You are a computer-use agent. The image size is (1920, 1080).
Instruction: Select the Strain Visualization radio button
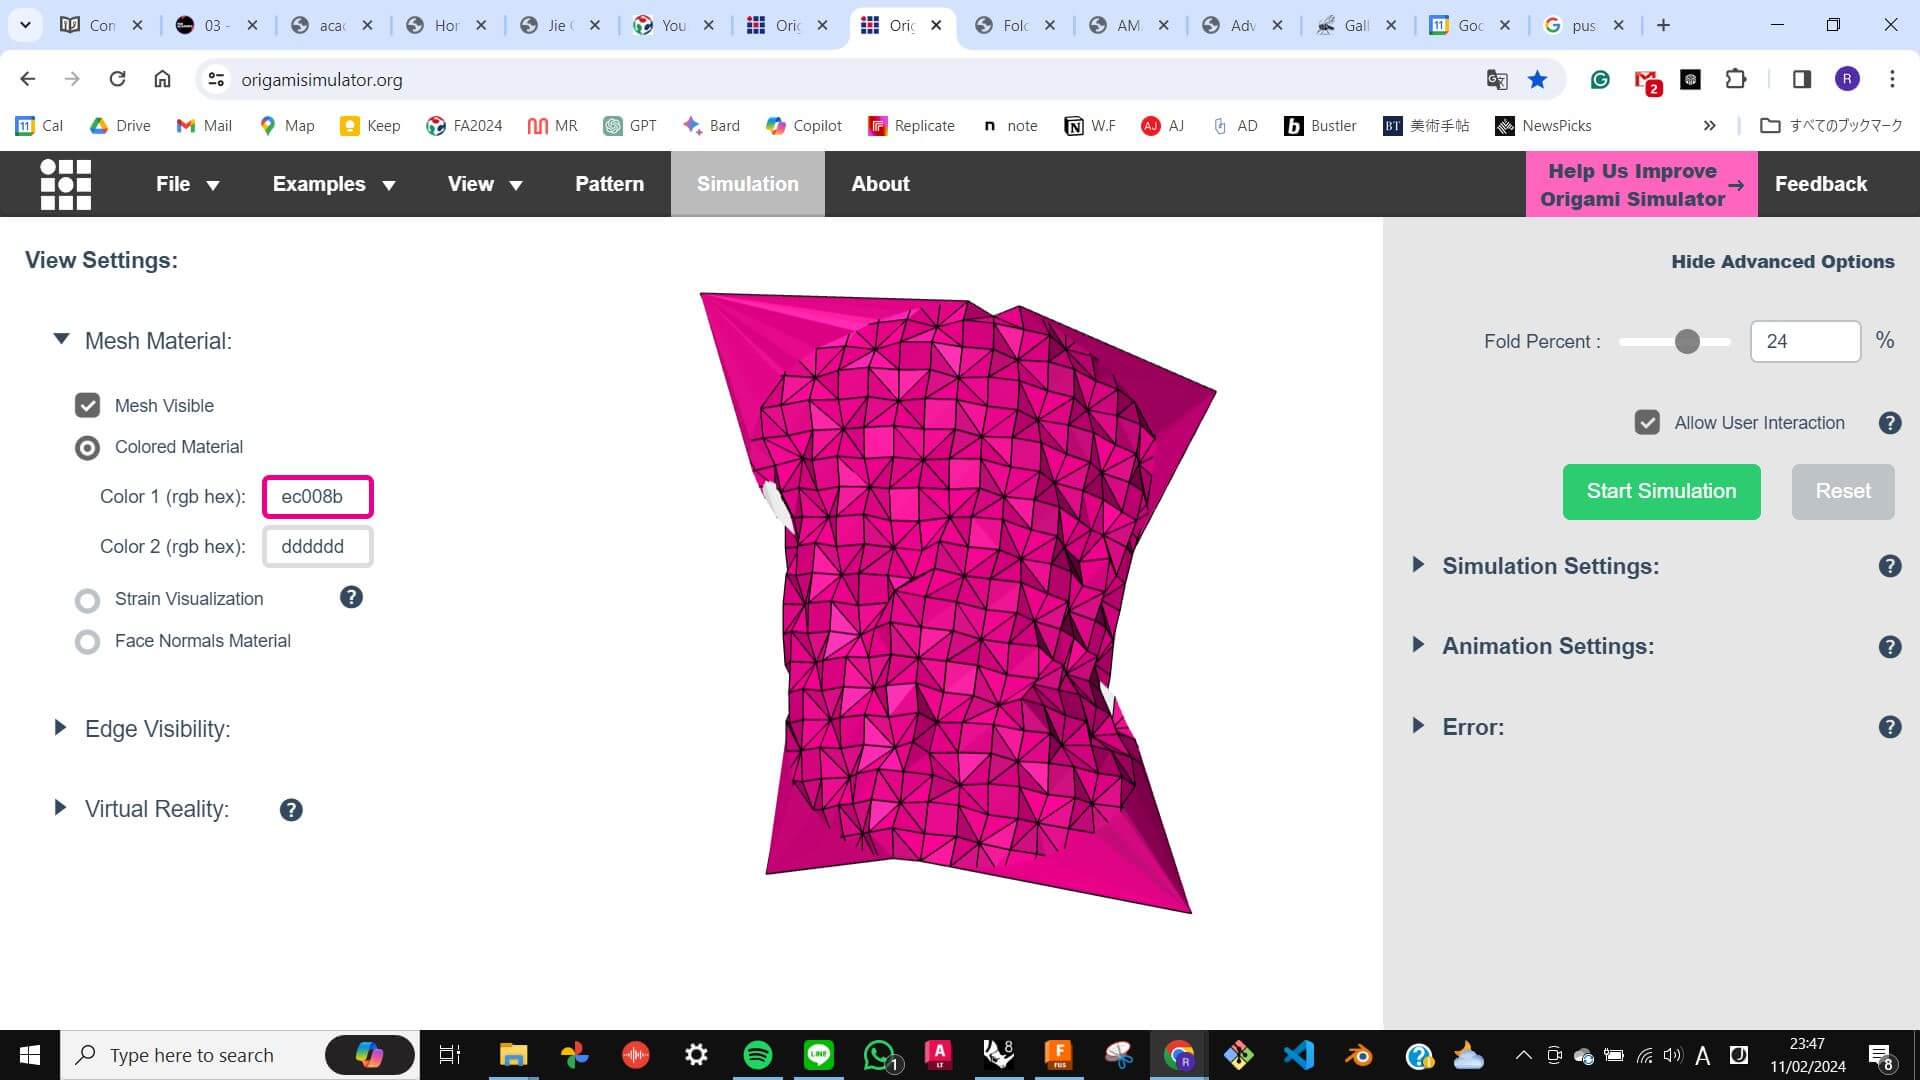(87, 600)
